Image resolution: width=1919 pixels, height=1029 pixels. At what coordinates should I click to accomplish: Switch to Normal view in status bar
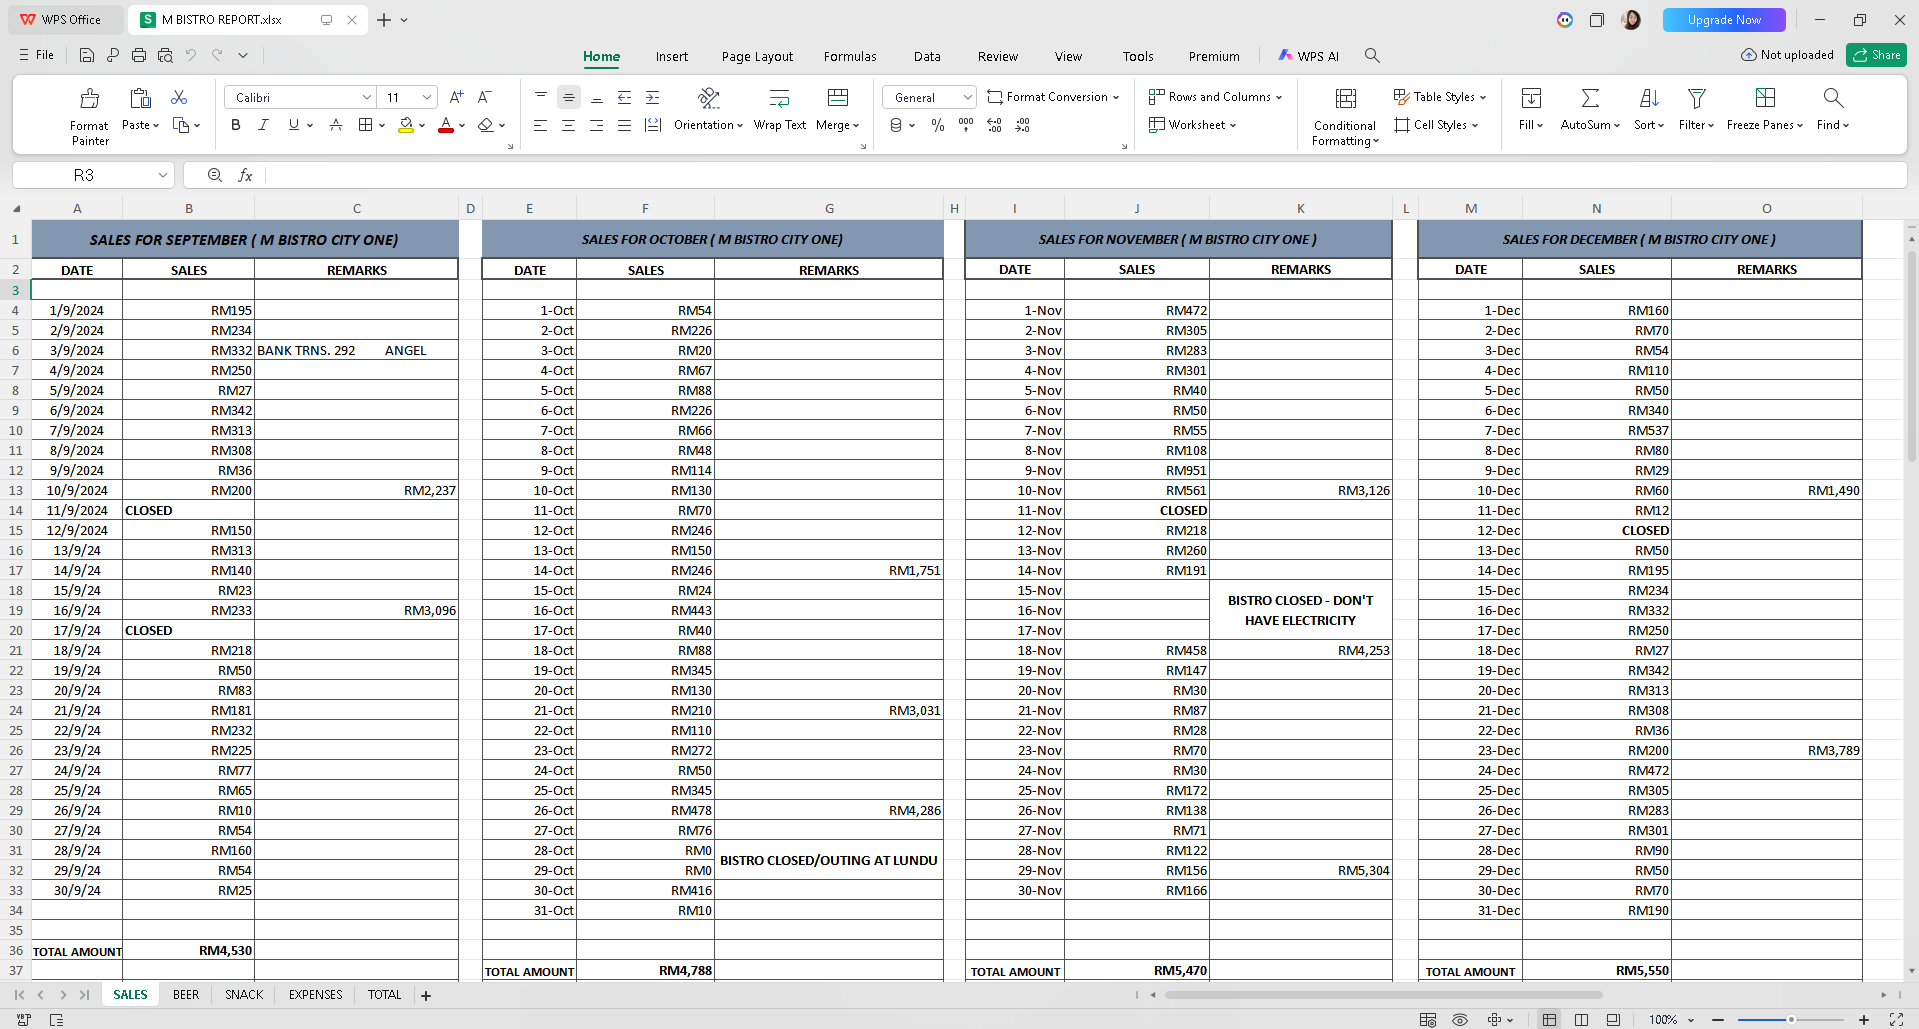pos(1549,1019)
